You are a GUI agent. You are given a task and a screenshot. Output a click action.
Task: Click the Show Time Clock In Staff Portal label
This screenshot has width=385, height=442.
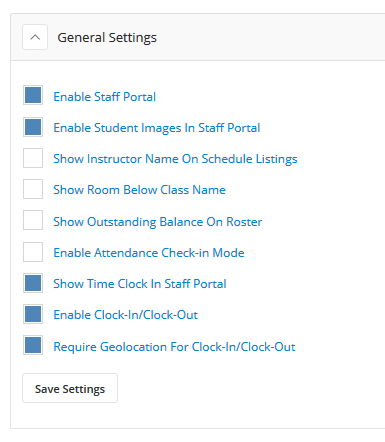click(x=140, y=284)
